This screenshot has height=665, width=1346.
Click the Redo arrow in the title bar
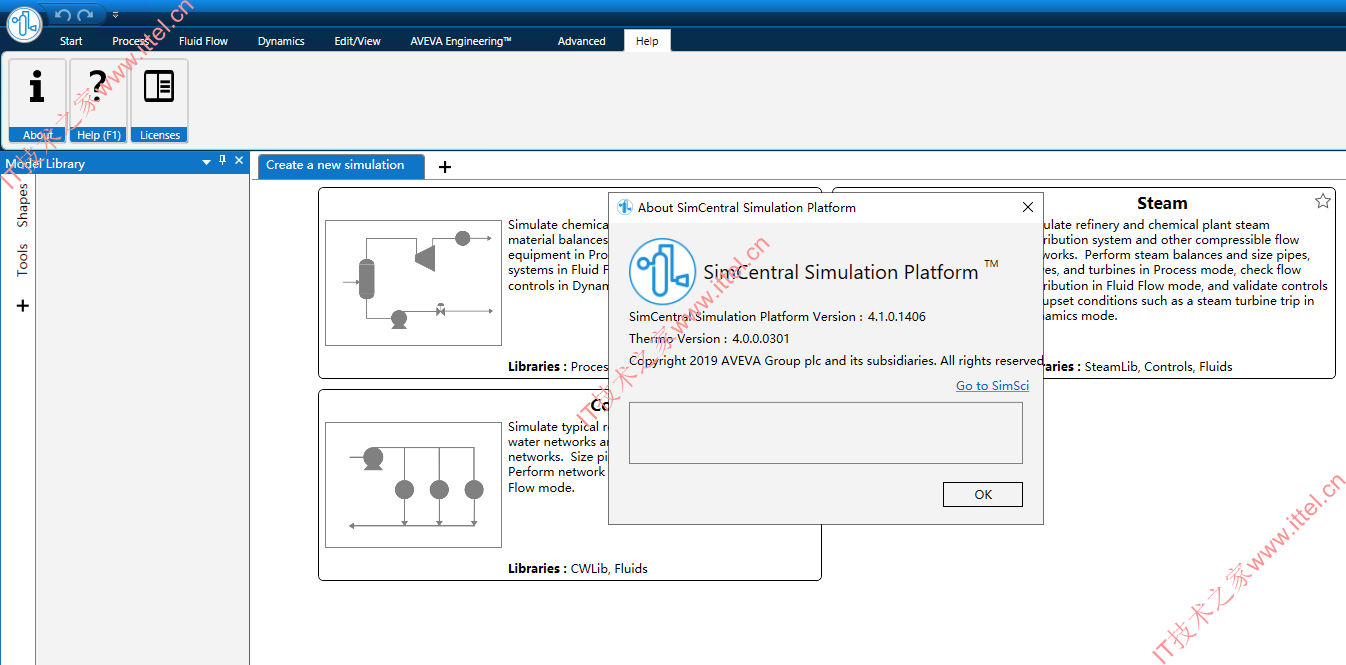(86, 15)
